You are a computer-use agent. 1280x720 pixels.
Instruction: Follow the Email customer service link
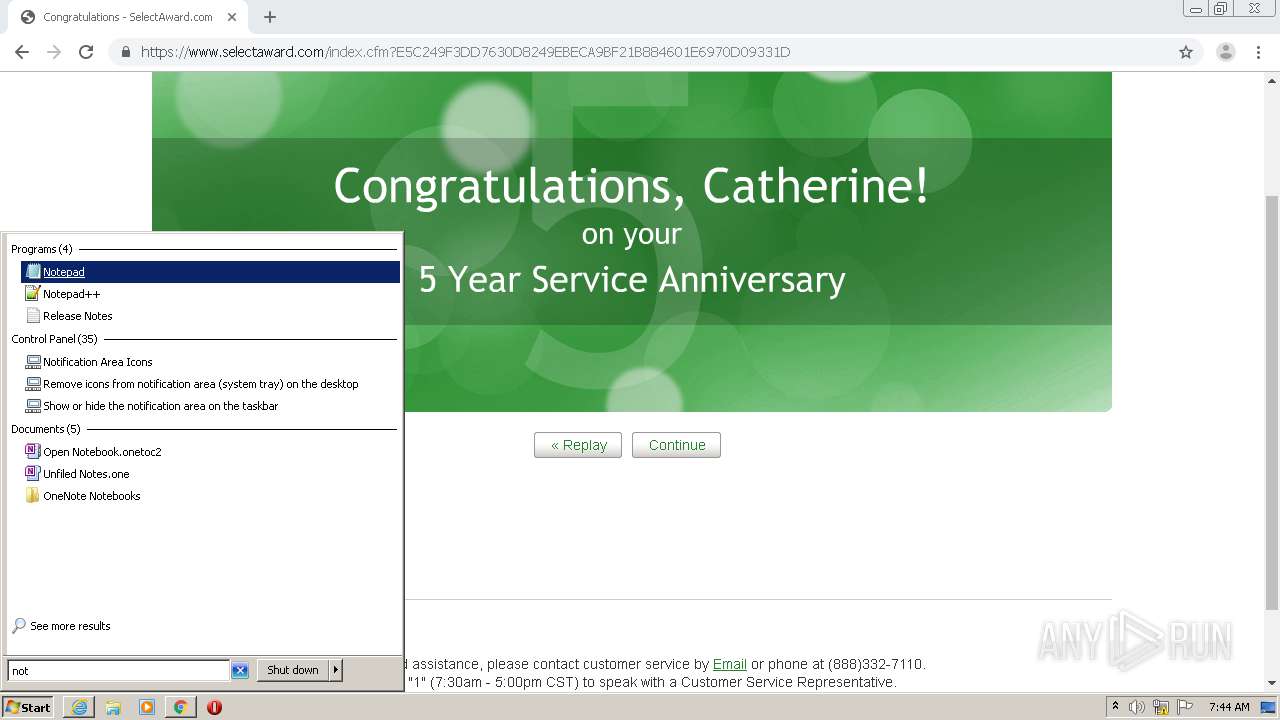coord(730,664)
